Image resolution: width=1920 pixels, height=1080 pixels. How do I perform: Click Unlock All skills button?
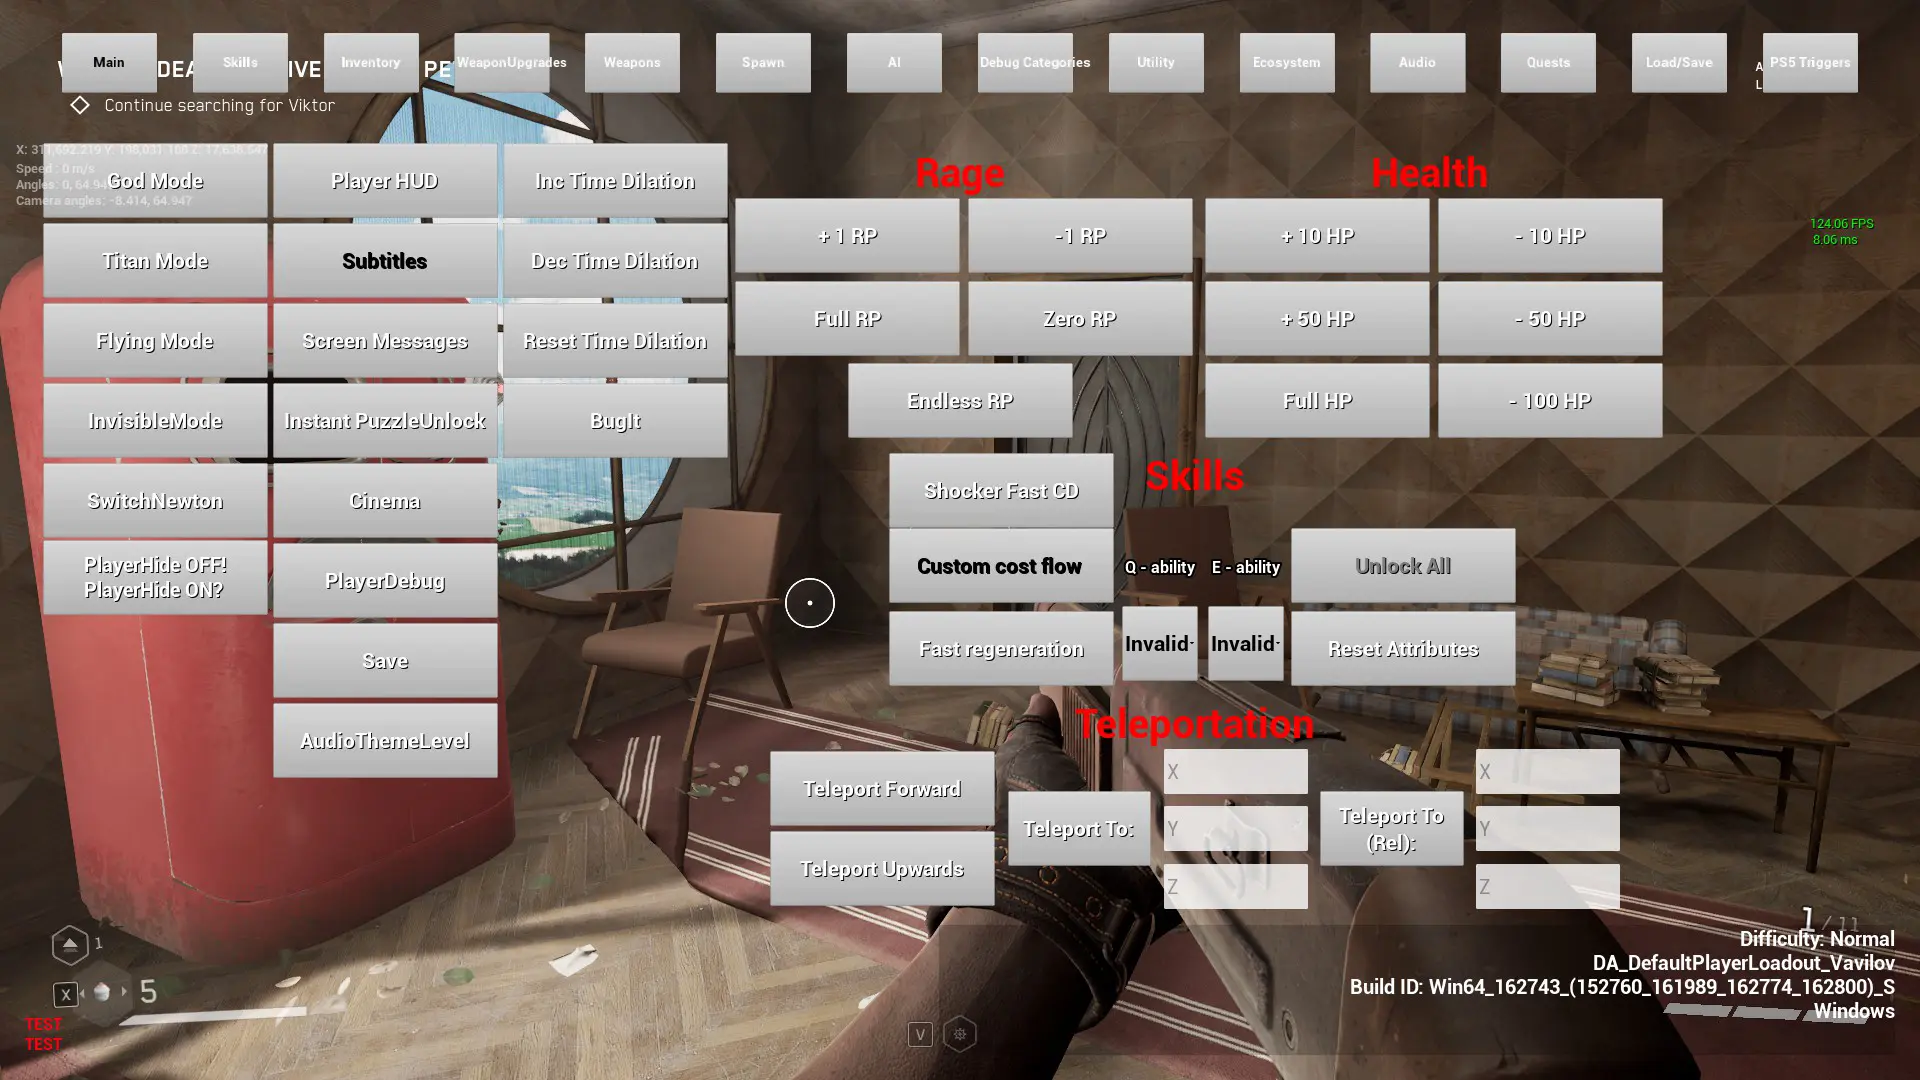point(1403,566)
